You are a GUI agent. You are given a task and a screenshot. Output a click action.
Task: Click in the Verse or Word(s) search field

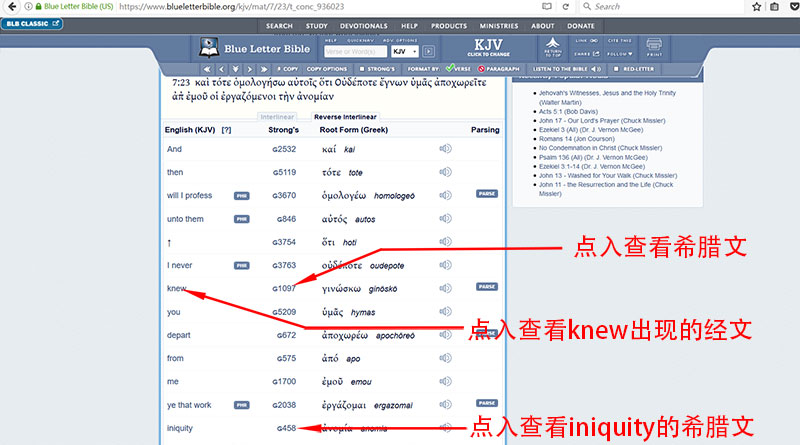point(356,52)
